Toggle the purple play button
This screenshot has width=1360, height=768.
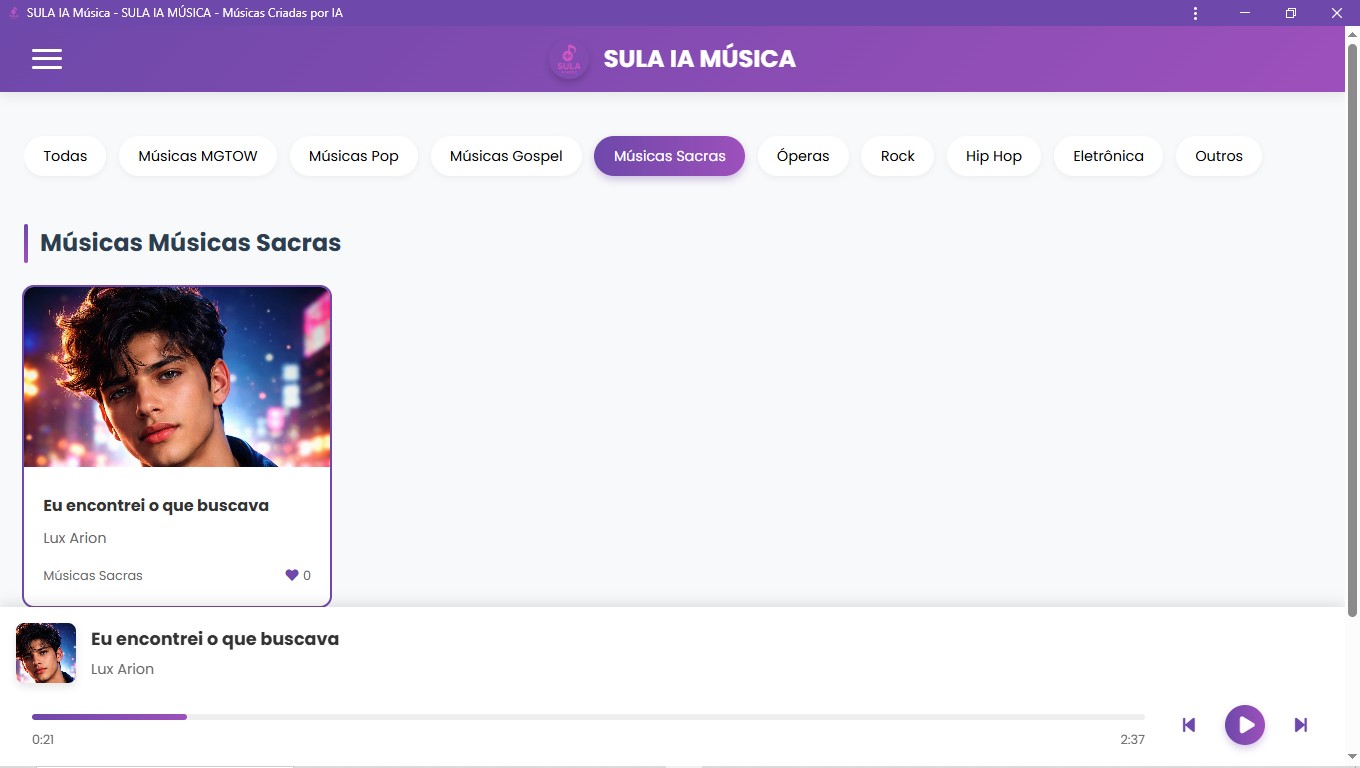click(x=1245, y=725)
